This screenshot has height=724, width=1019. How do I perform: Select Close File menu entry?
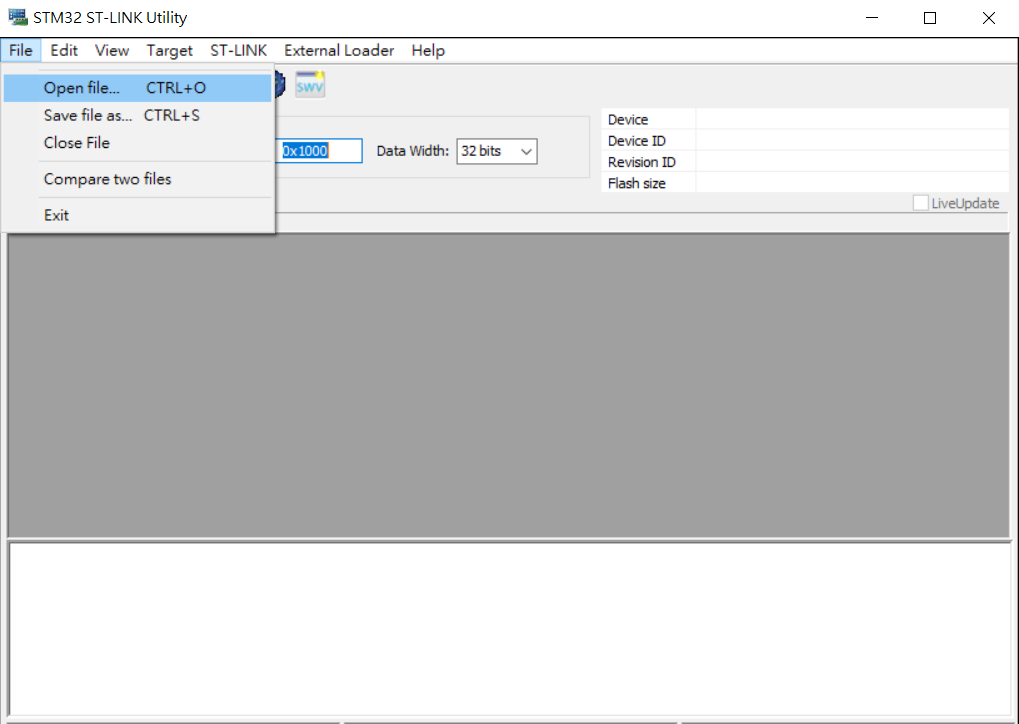(x=137, y=142)
